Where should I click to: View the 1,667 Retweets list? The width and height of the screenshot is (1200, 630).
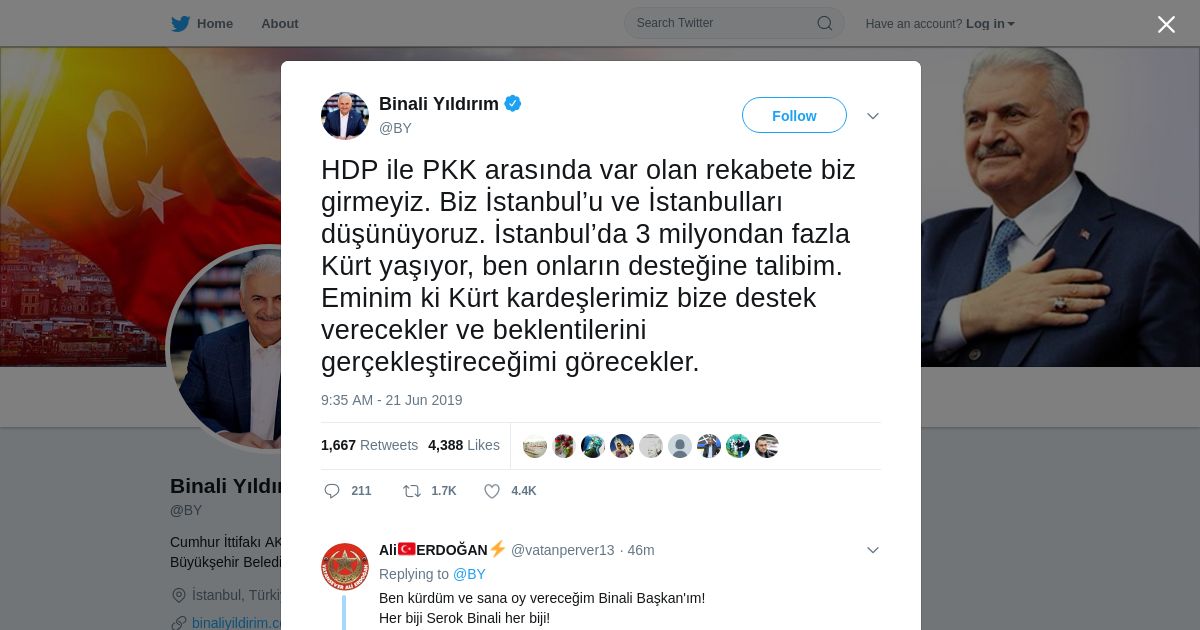point(369,445)
